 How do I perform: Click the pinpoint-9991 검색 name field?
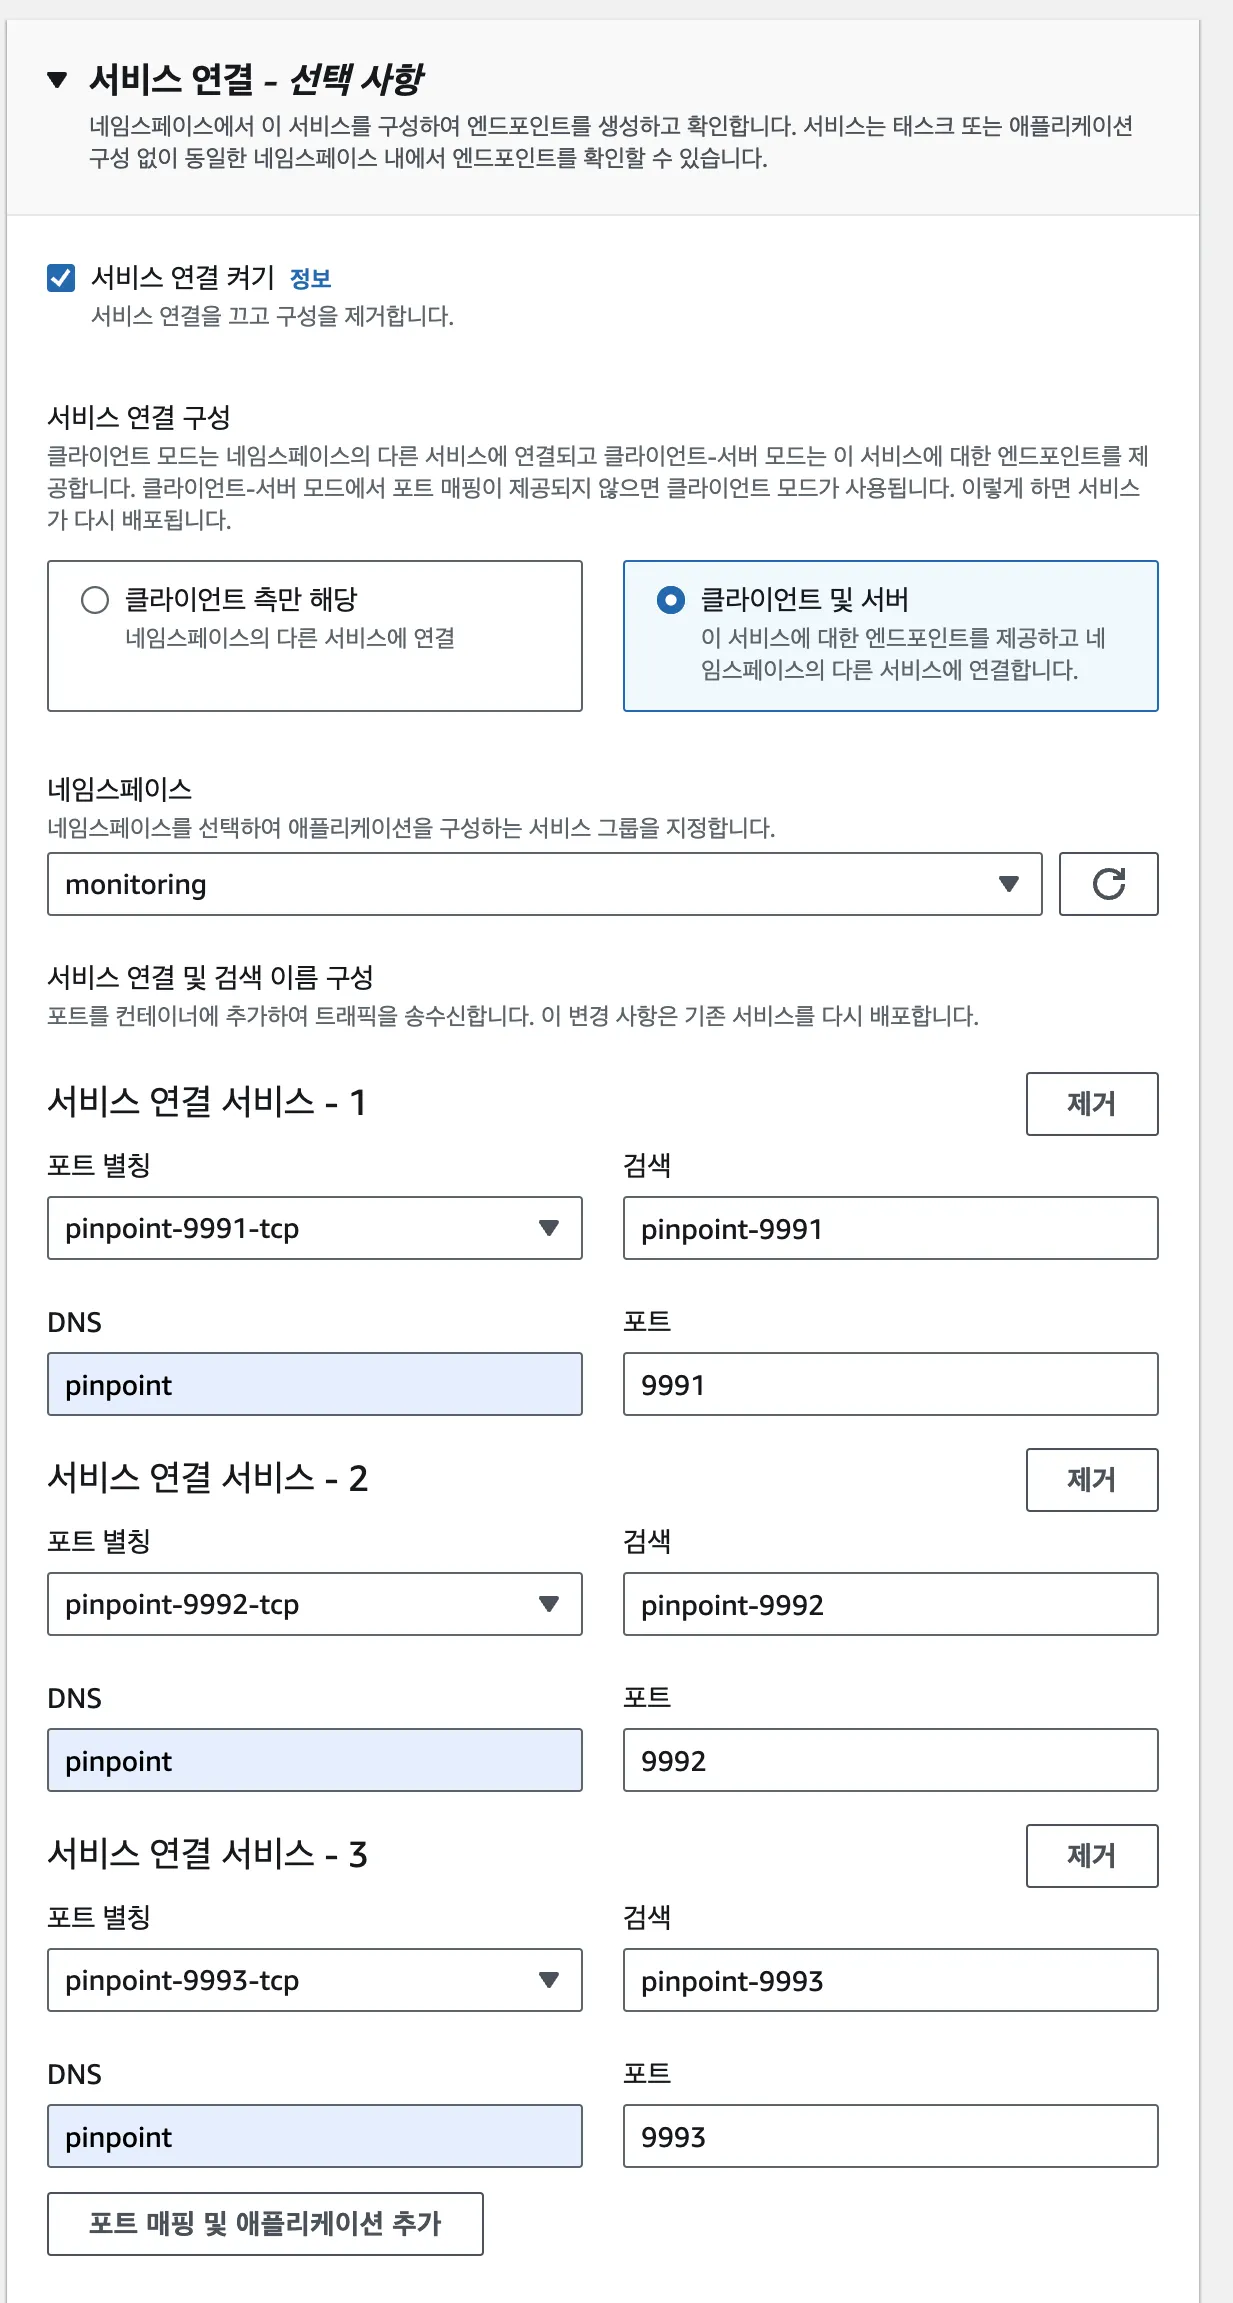point(890,1228)
